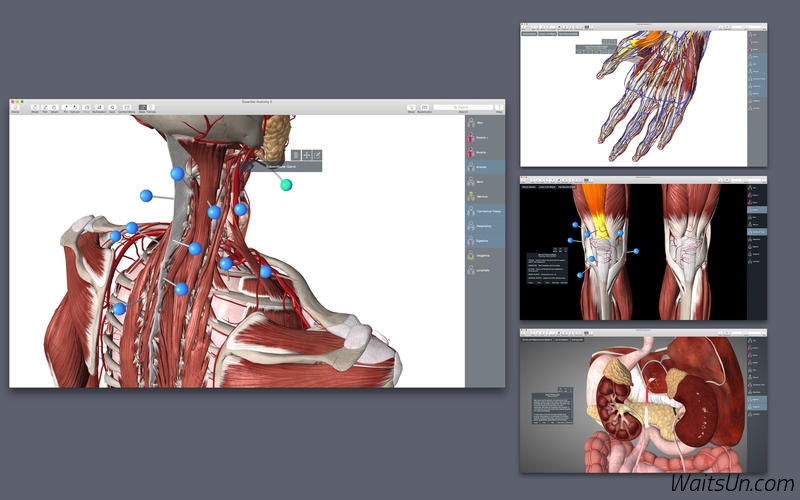
Task: Click the Home icon in toolbar
Action: 15,108
